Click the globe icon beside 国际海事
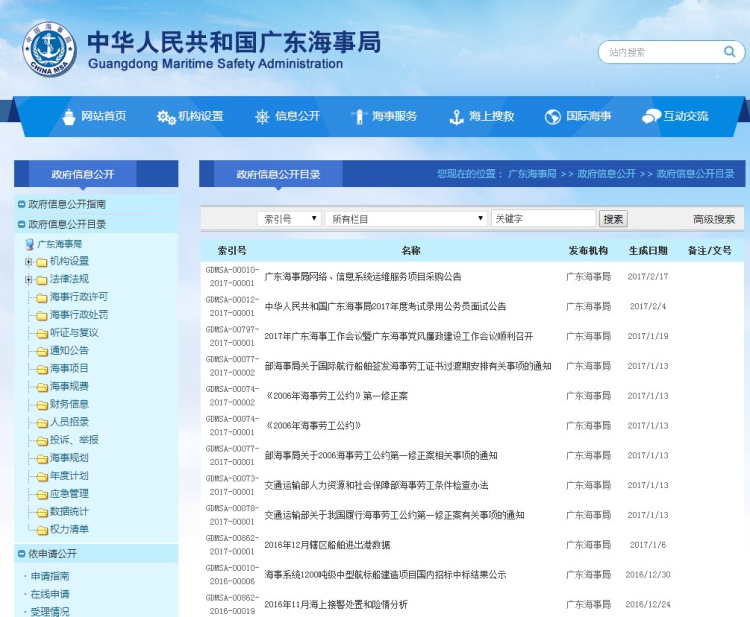Viewport: 750px width, 617px height. click(x=553, y=117)
